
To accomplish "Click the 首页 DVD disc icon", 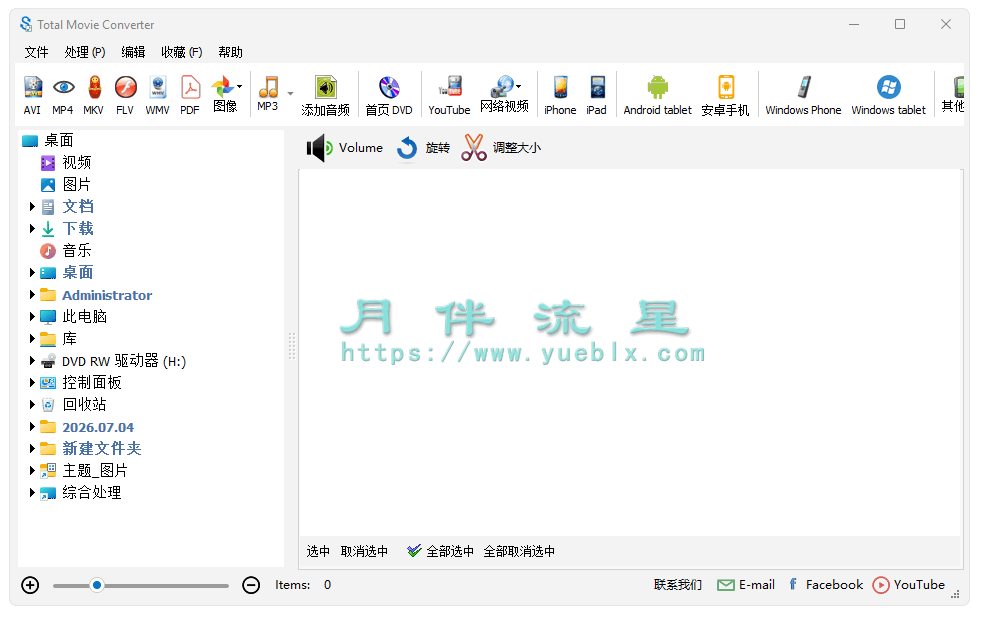I will [389, 96].
